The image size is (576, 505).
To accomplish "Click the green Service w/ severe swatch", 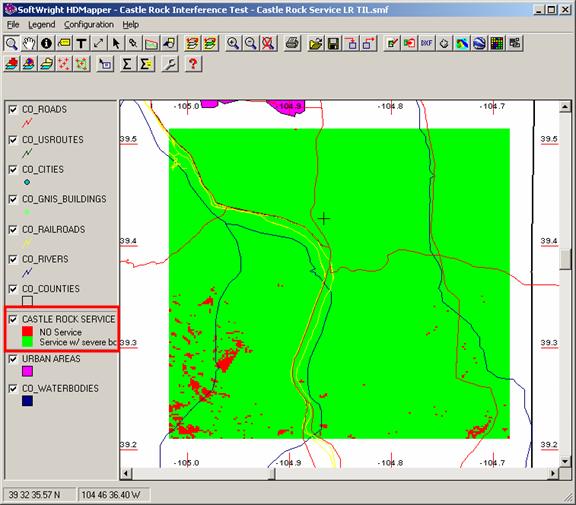I will tap(27, 342).
